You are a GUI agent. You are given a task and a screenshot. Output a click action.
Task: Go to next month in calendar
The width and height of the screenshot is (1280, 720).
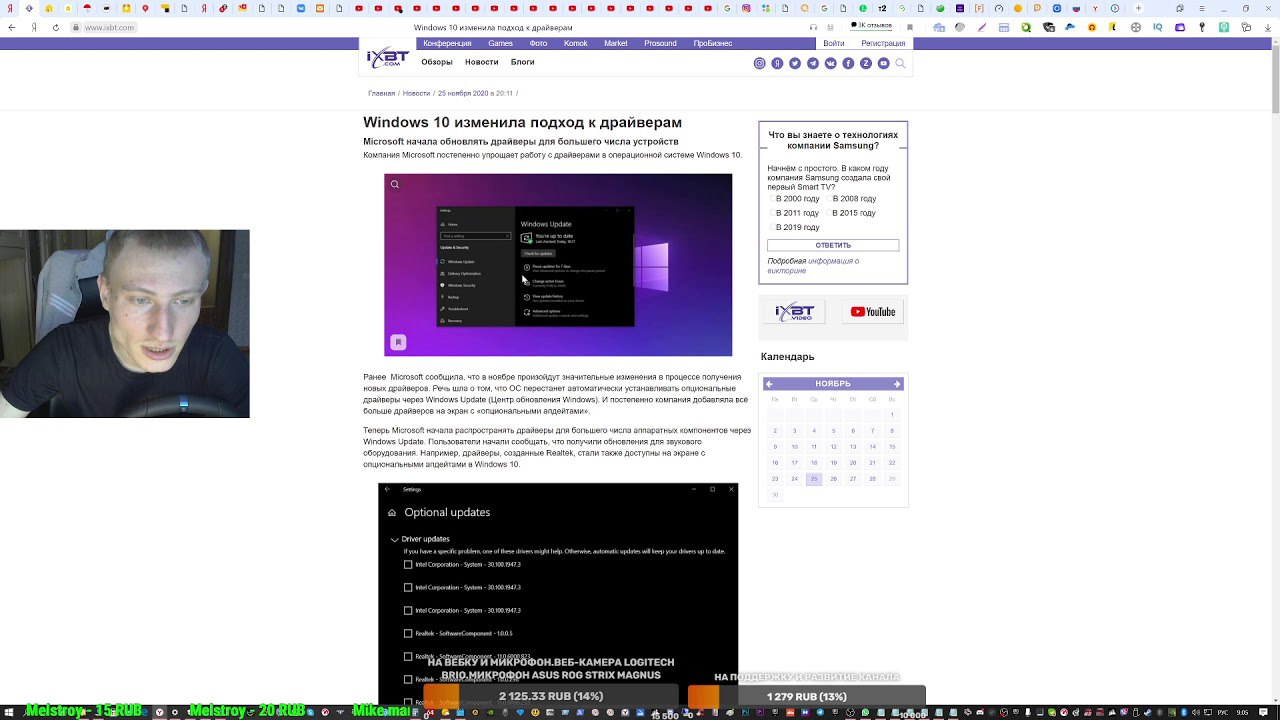(x=897, y=384)
